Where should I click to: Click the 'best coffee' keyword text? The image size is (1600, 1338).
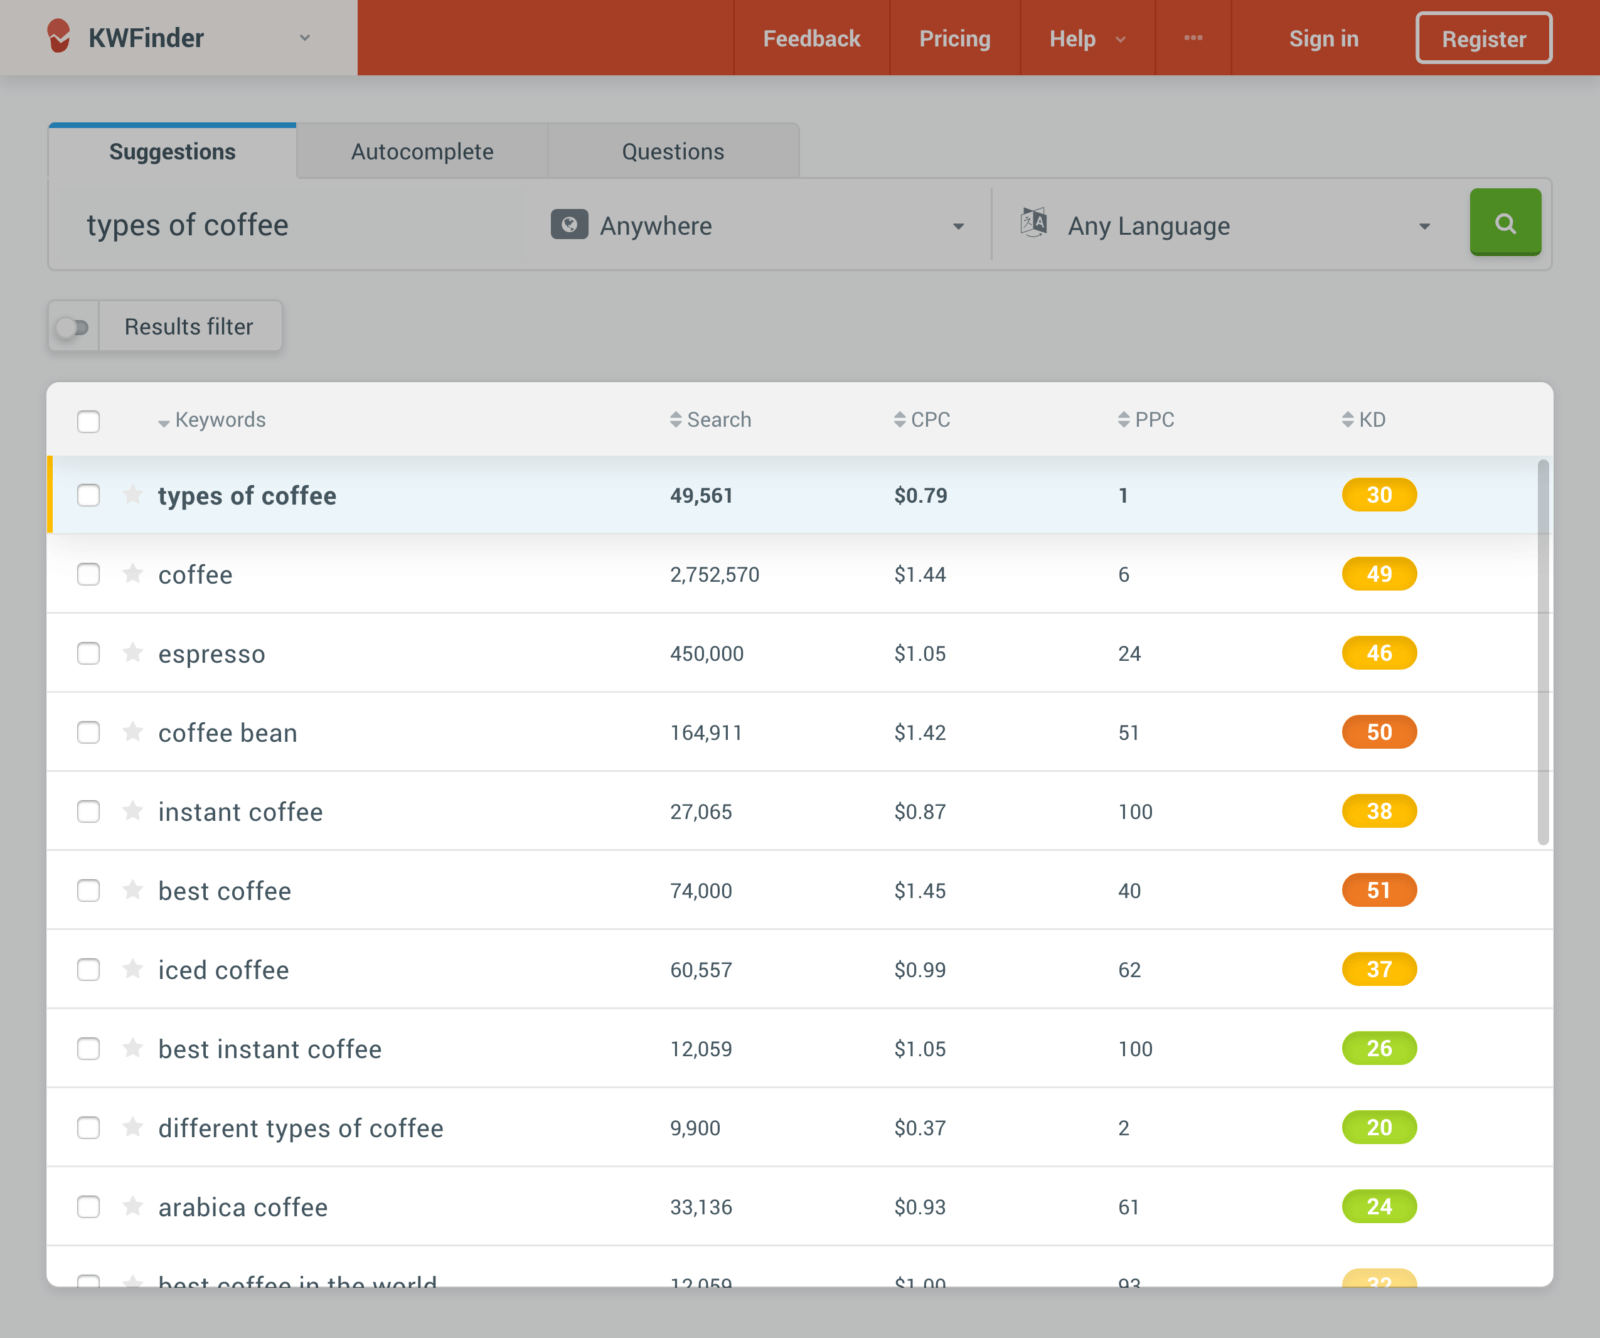point(224,891)
